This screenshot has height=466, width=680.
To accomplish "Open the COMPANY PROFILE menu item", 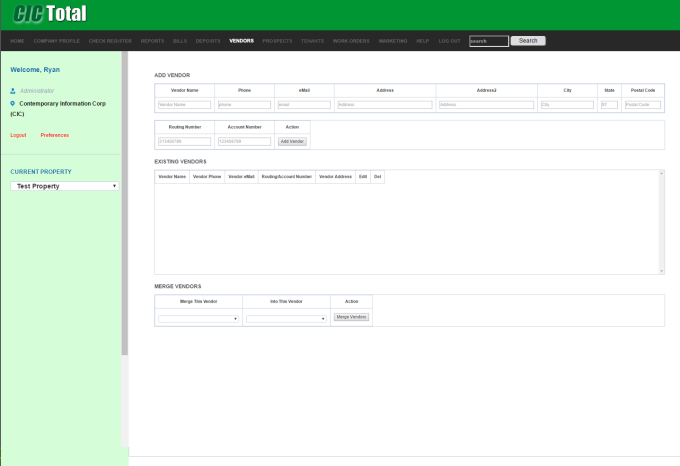I will tap(56, 41).
